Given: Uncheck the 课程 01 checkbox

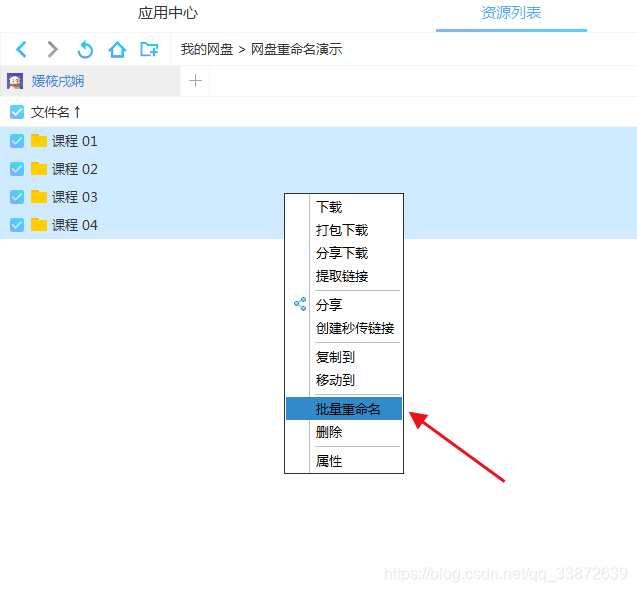Looking at the screenshot, I should (17, 141).
